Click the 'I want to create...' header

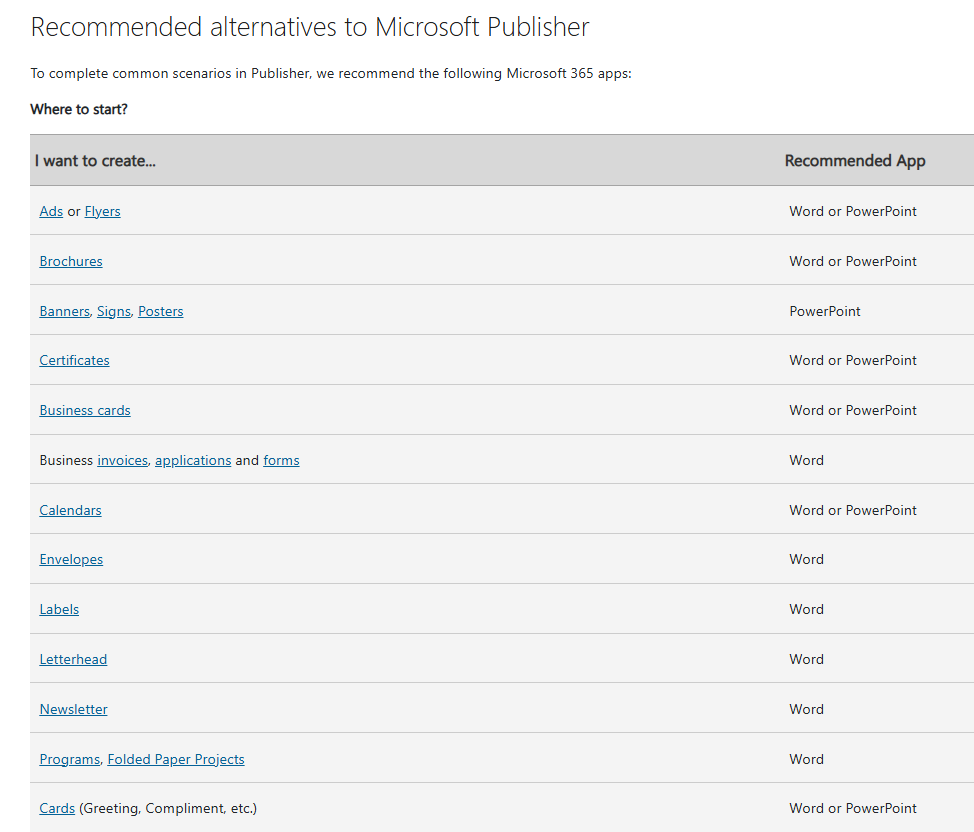pyautogui.click(x=95, y=161)
